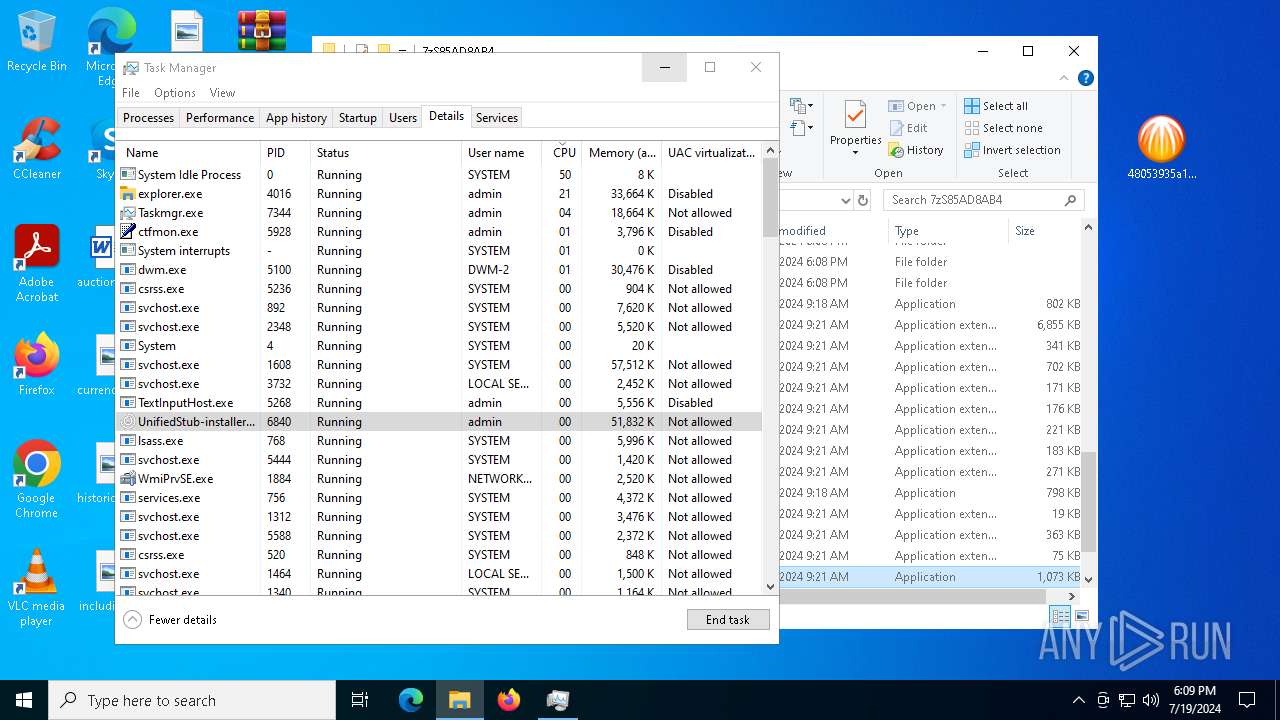Open the volume icon in system tray

pos(1151,700)
